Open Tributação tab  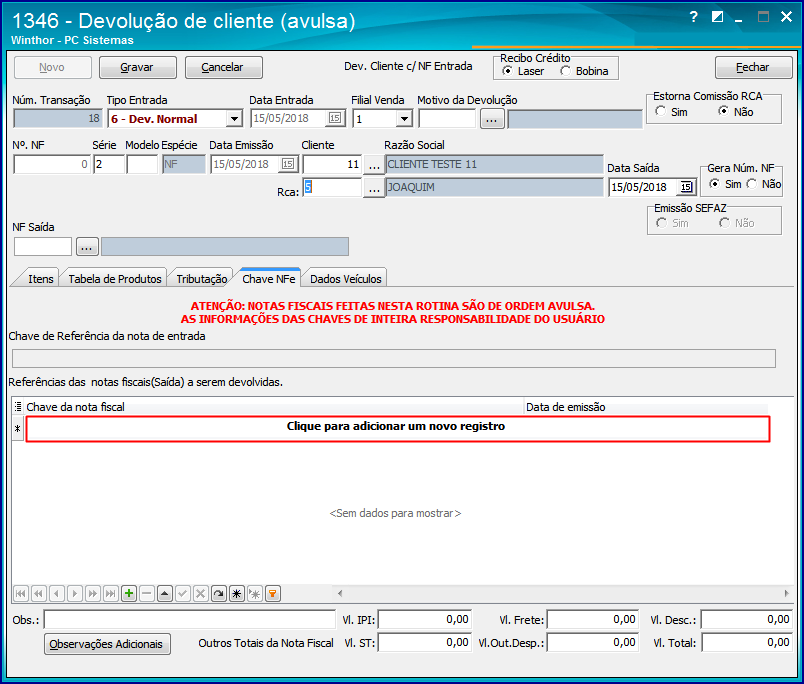(202, 278)
